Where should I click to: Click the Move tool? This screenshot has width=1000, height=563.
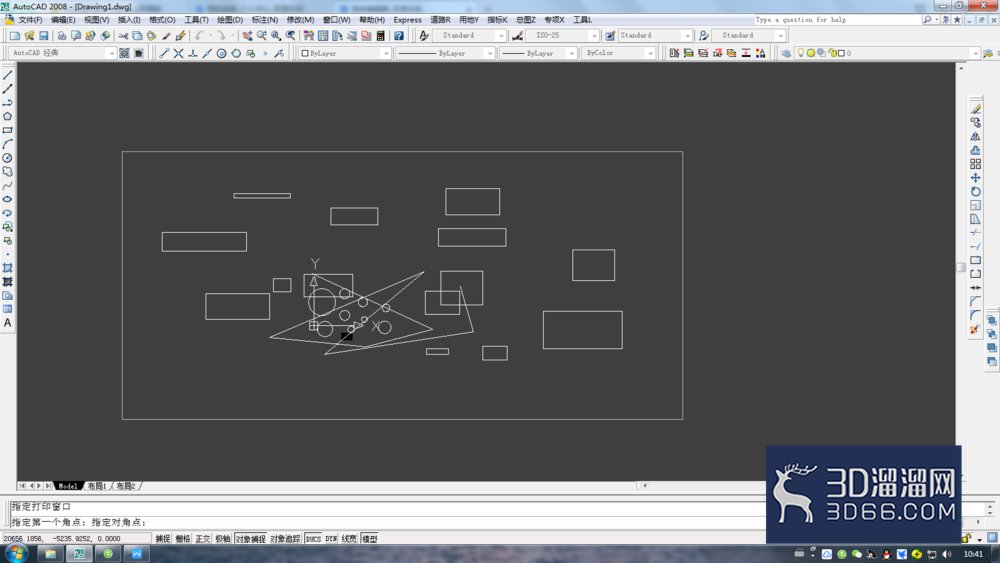click(976, 178)
